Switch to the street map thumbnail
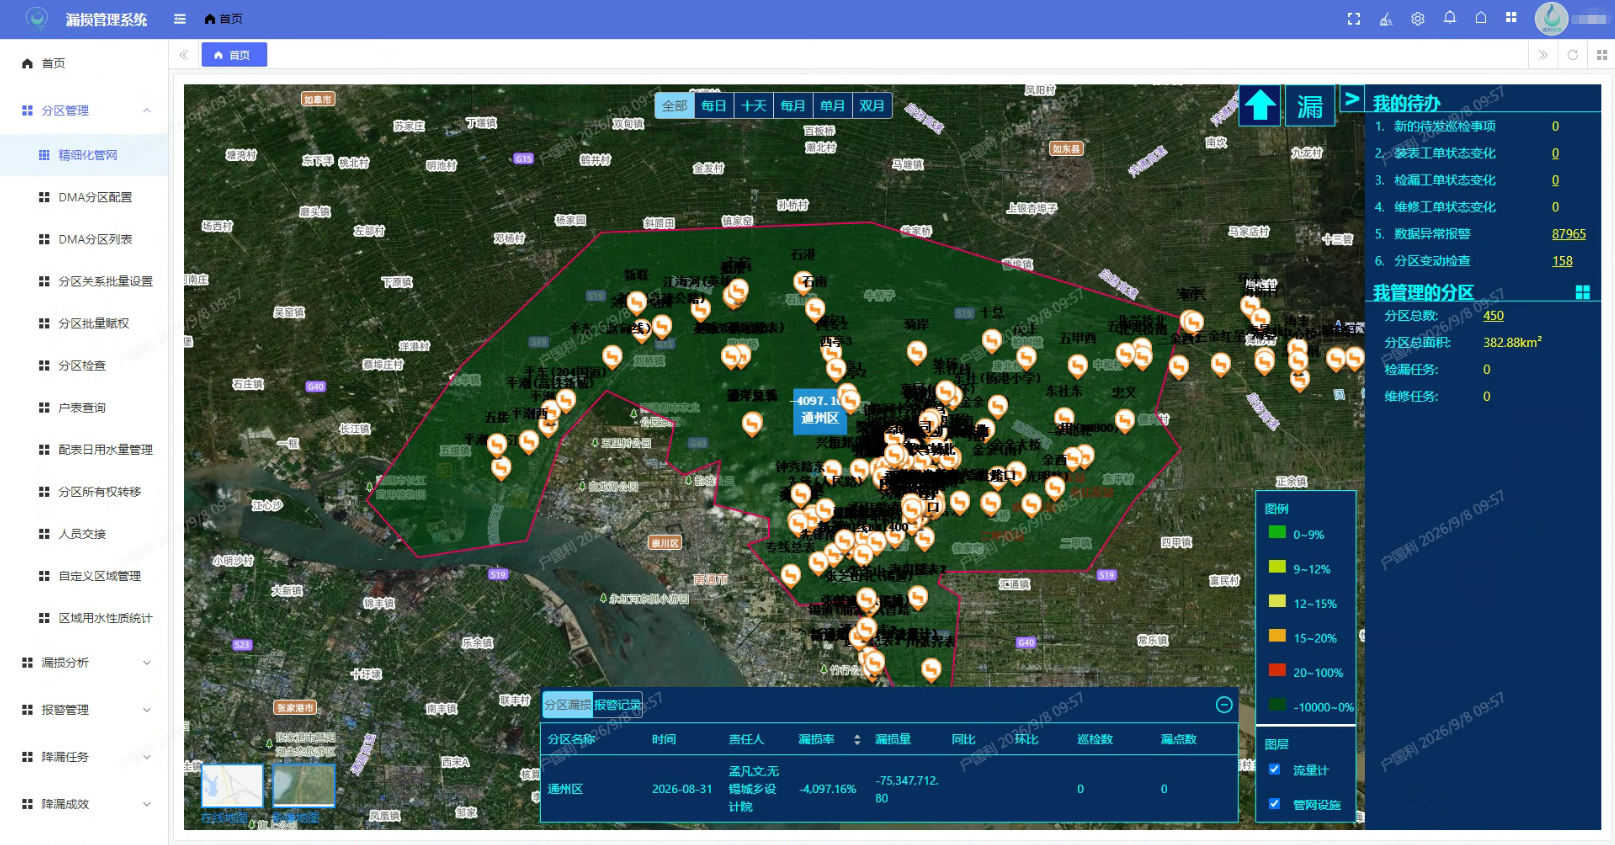Image resolution: width=1615 pixels, height=845 pixels. pos(232,786)
